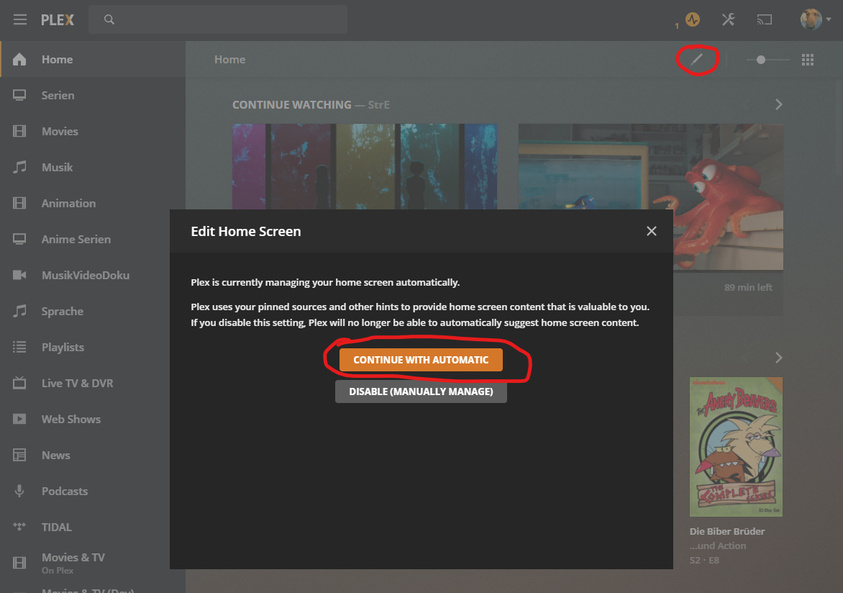Open the Activity pulse icon
Screen dimensions: 843x593
point(692,20)
